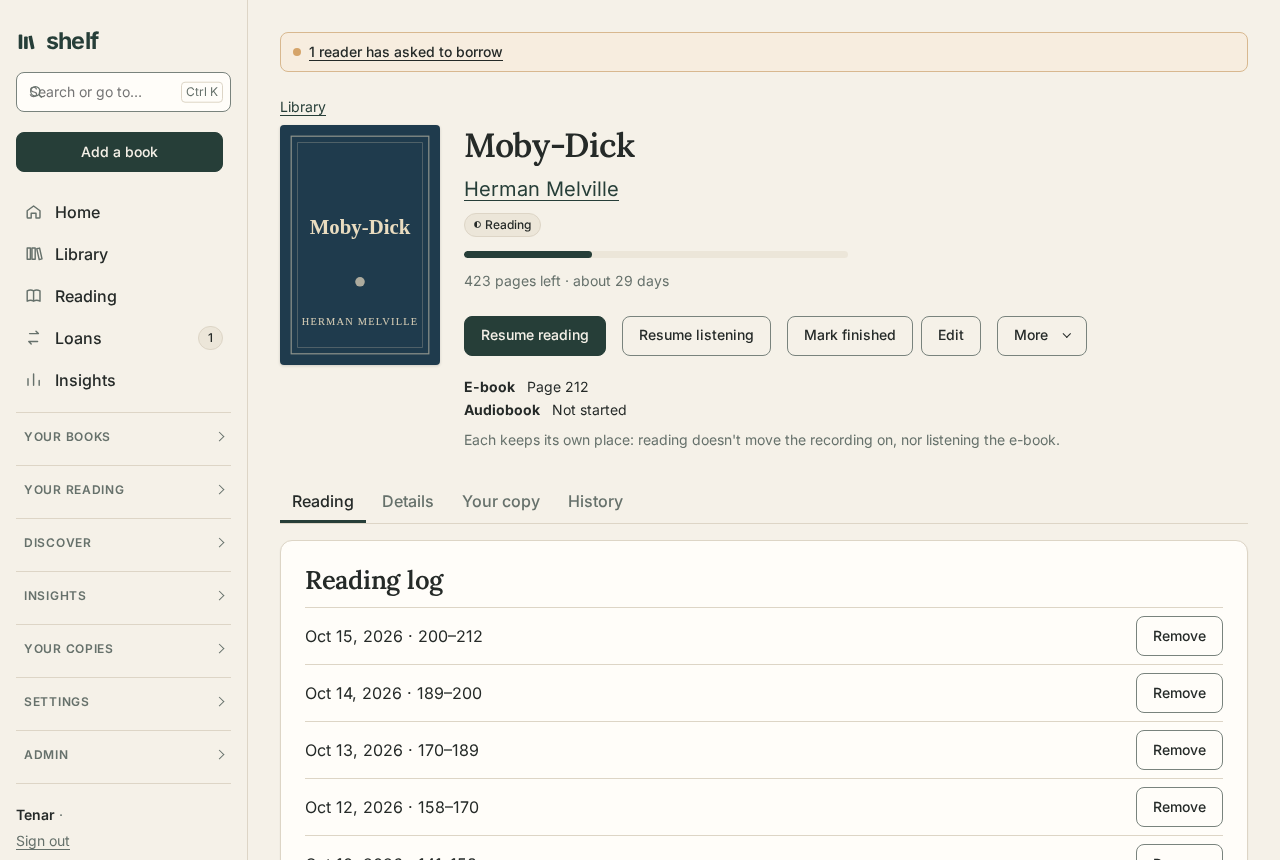Switch to the Details tab
The image size is (1280, 860).
point(408,502)
